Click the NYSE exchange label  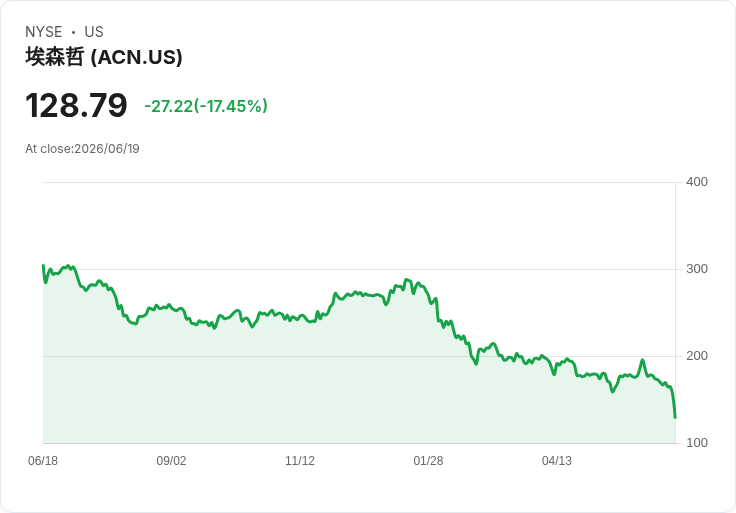[x=44, y=32]
